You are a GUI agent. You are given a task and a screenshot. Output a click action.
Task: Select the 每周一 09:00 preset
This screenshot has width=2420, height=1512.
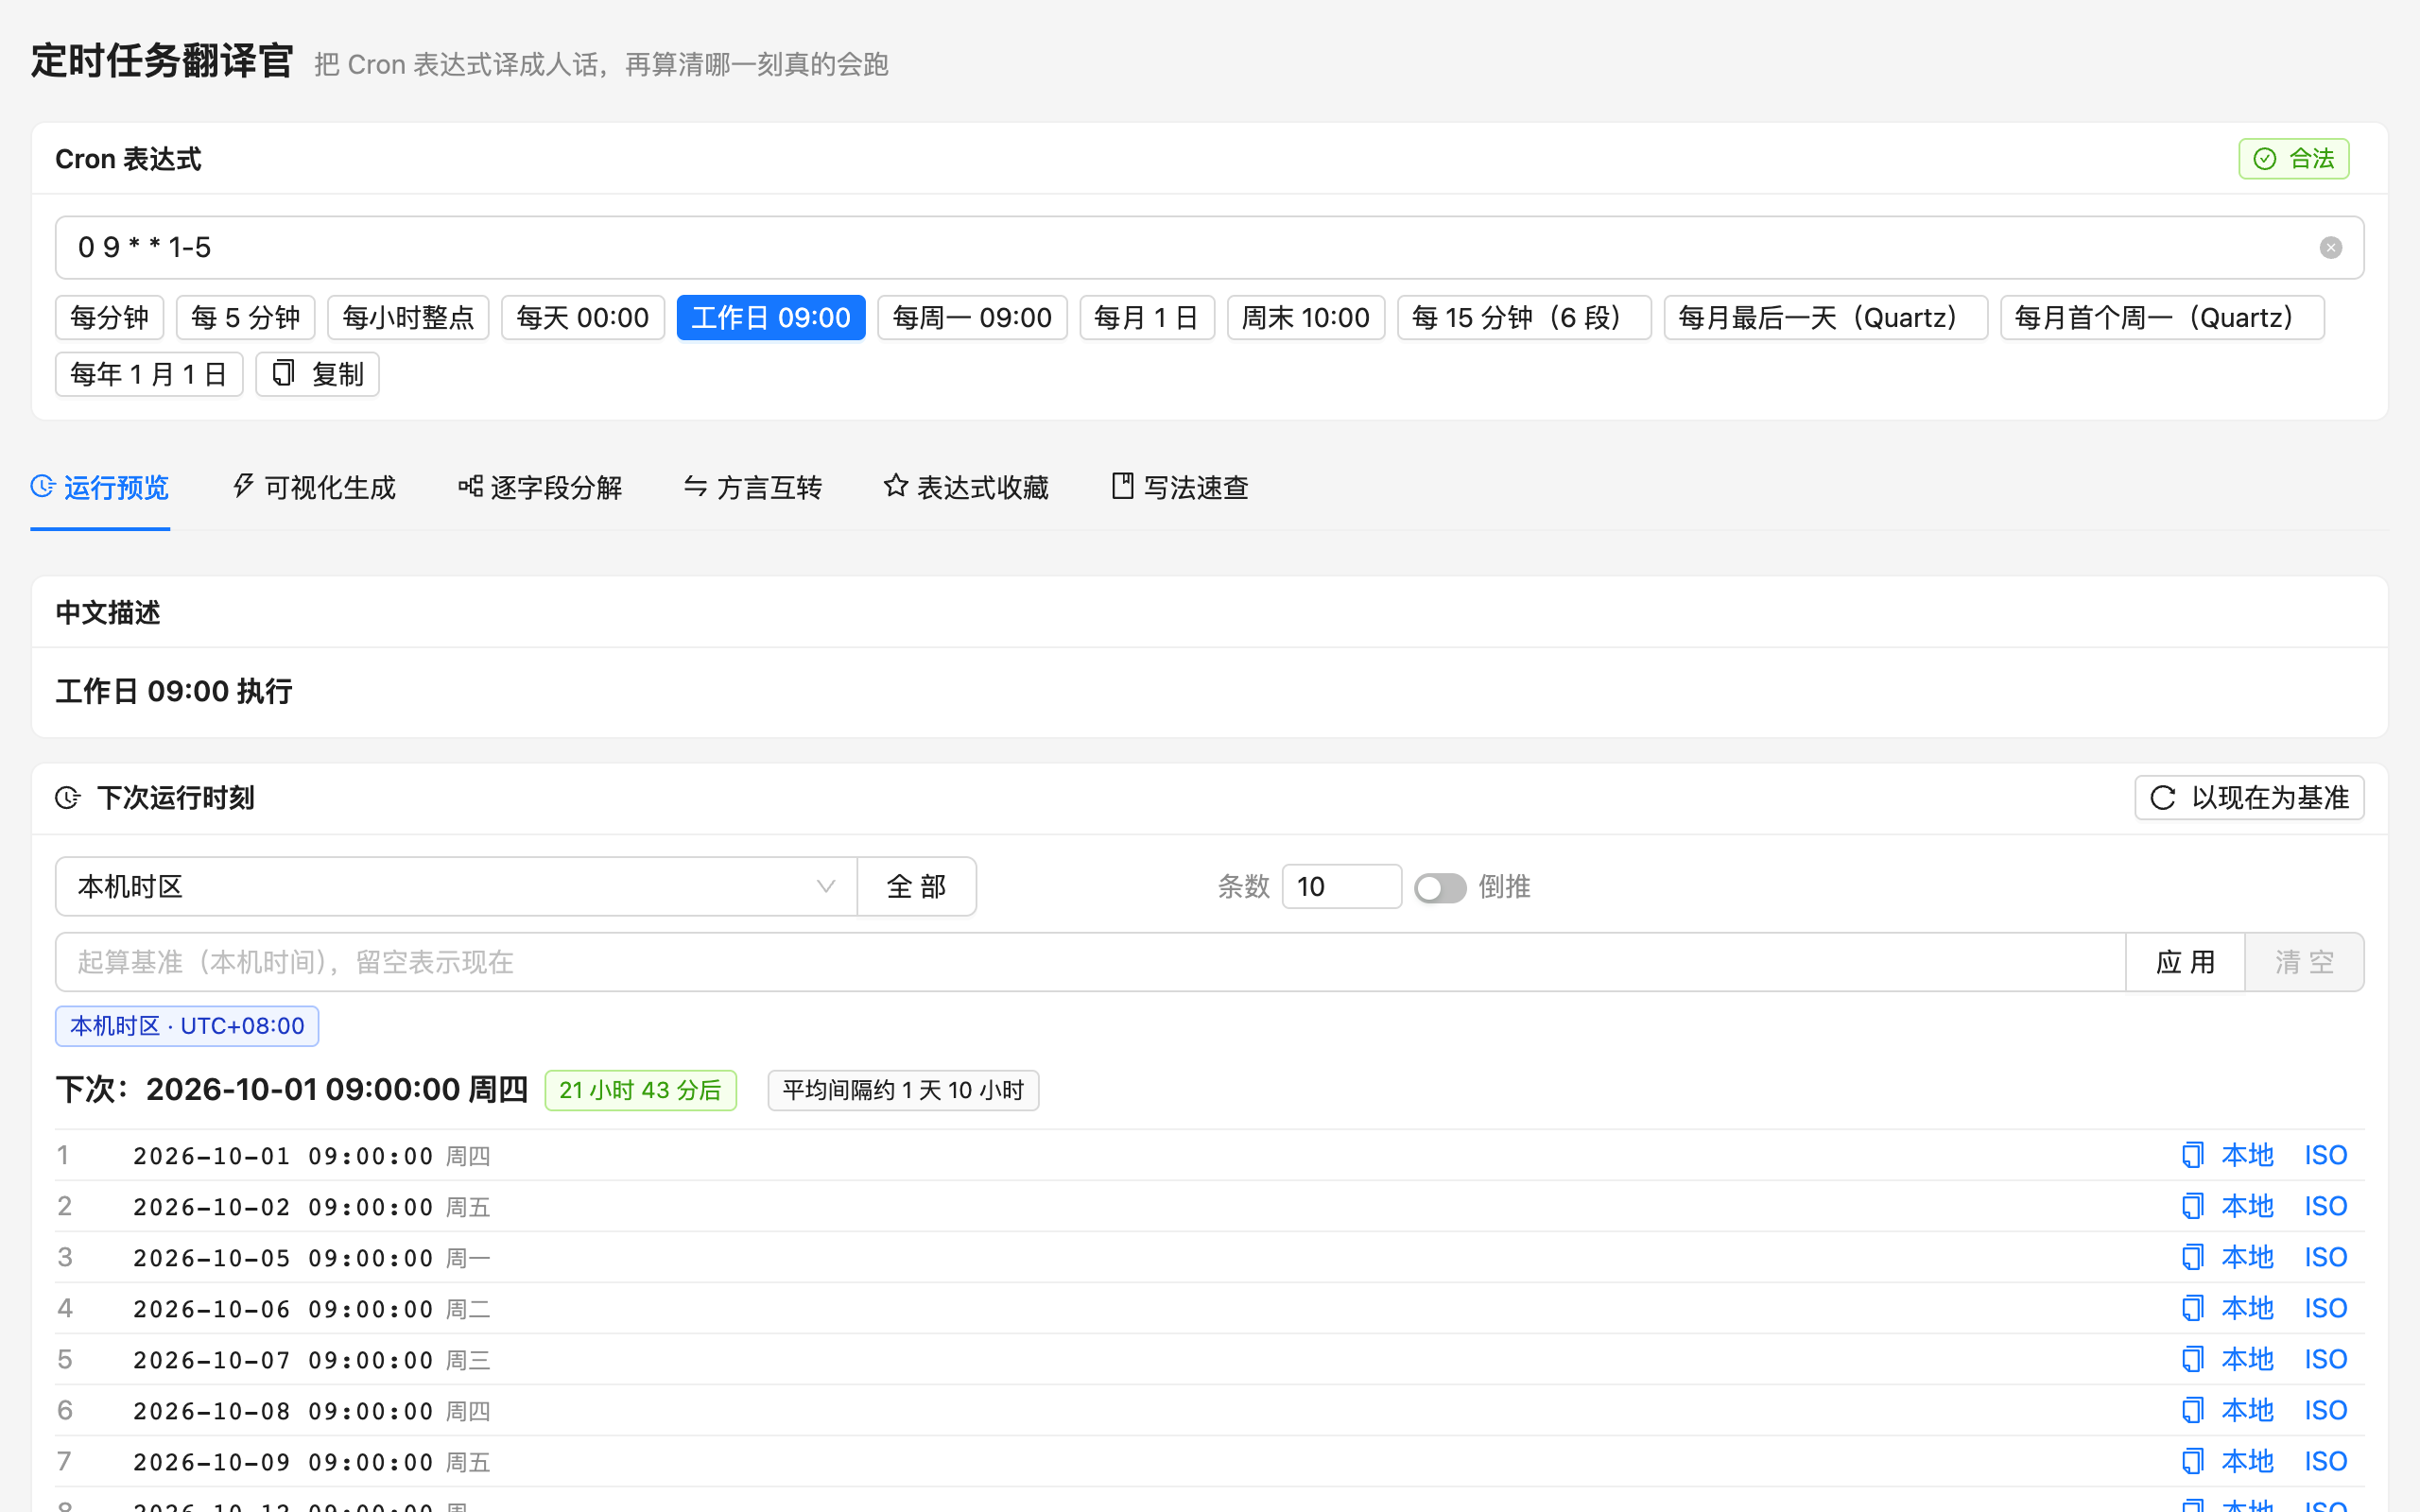(x=972, y=318)
